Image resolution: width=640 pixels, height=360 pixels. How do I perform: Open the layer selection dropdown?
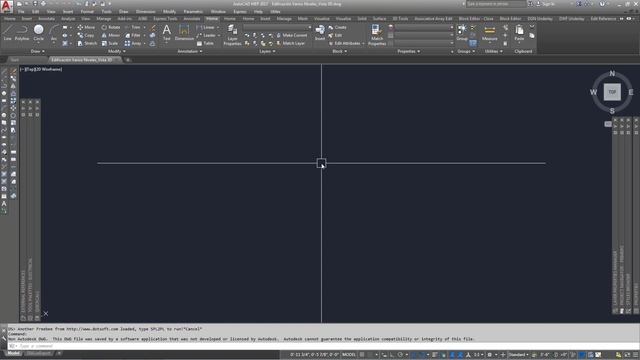(278, 27)
